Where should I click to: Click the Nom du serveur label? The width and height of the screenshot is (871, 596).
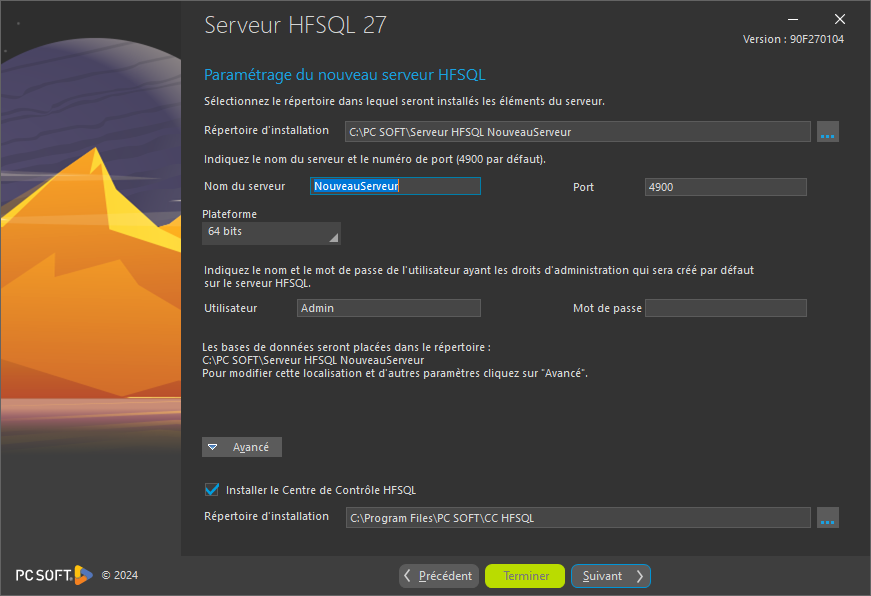pyautogui.click(x=244, y=186)
